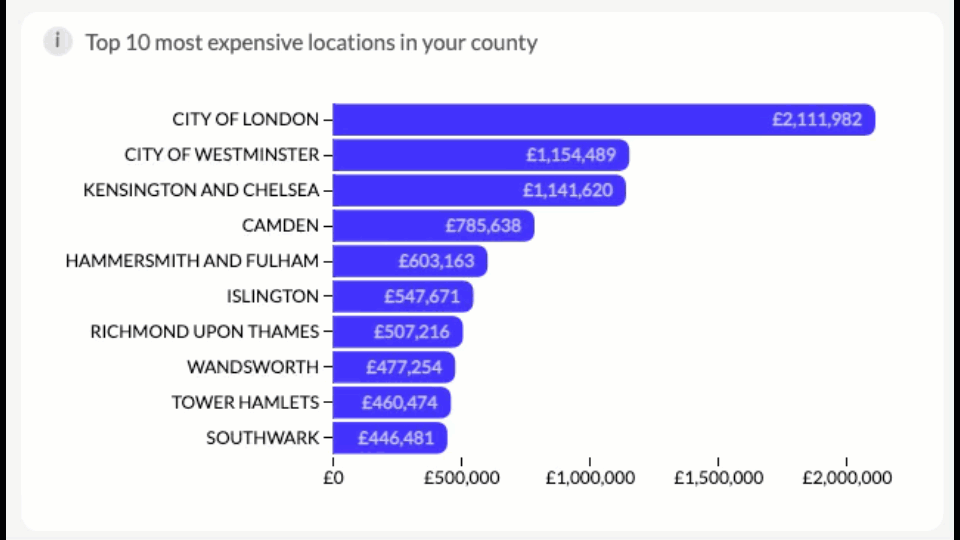Click the CITY OF LONDON axis label

coord(245,120)
